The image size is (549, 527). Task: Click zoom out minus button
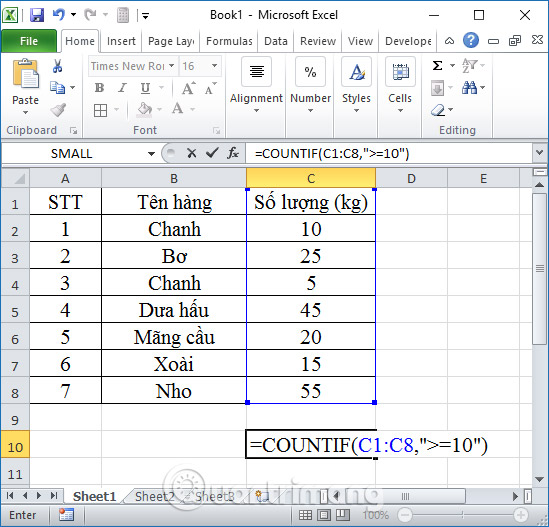[405, 515]
